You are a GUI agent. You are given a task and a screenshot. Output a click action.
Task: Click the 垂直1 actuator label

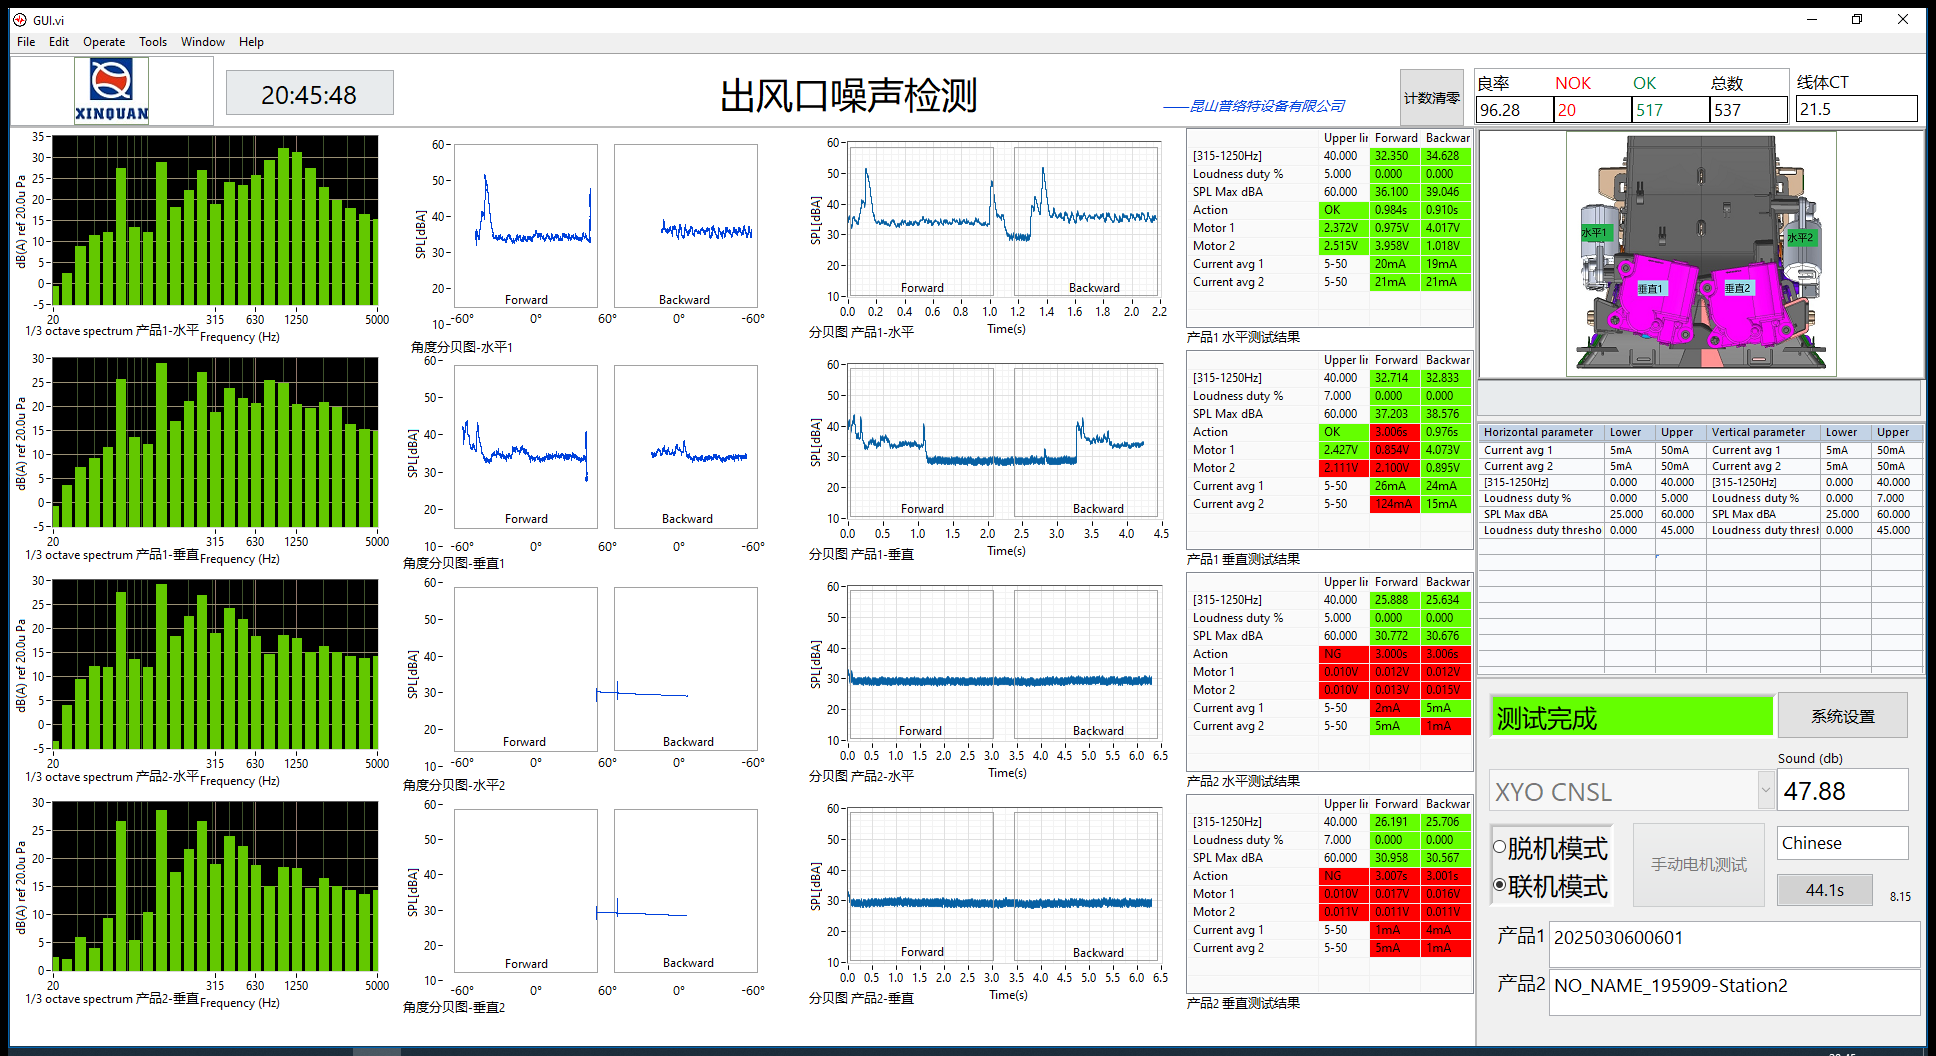click(1650, 288)
